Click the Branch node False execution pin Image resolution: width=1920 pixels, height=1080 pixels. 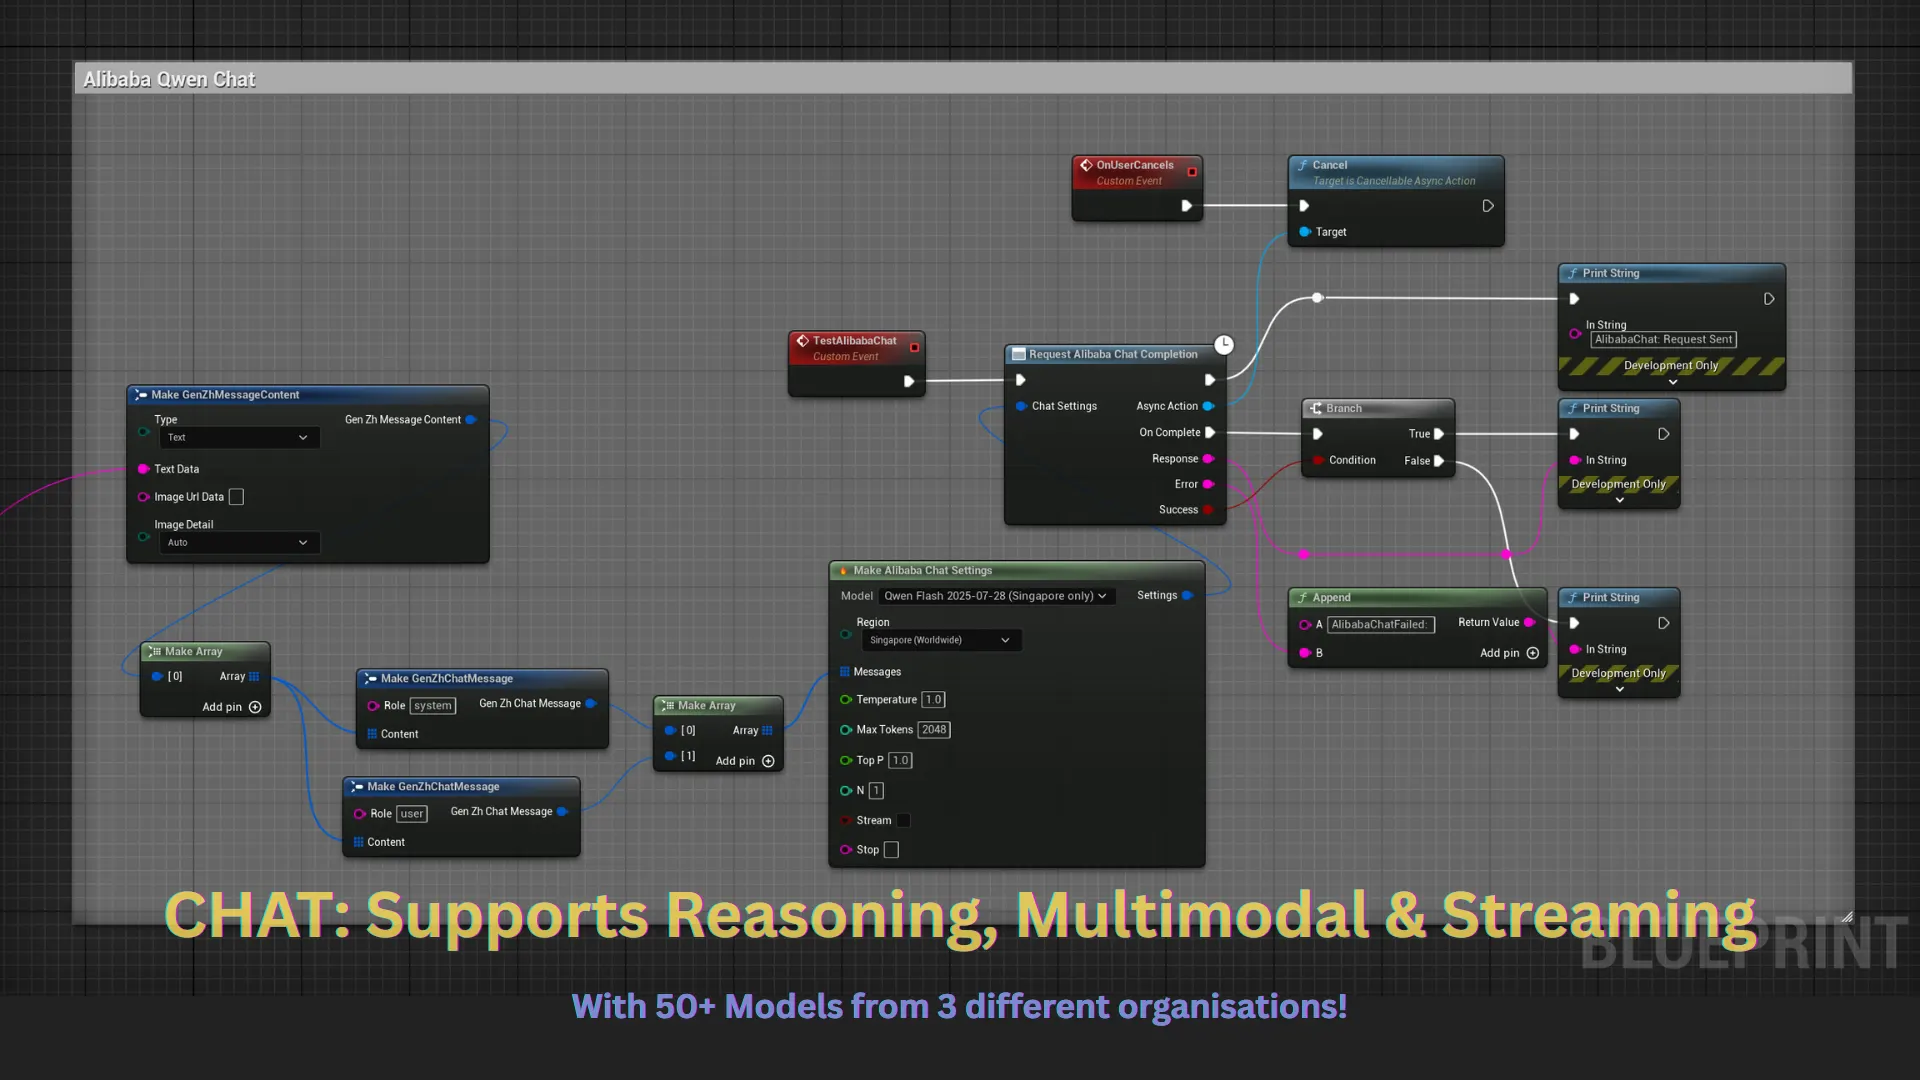pyautogui.click(x=1439, y=461)
